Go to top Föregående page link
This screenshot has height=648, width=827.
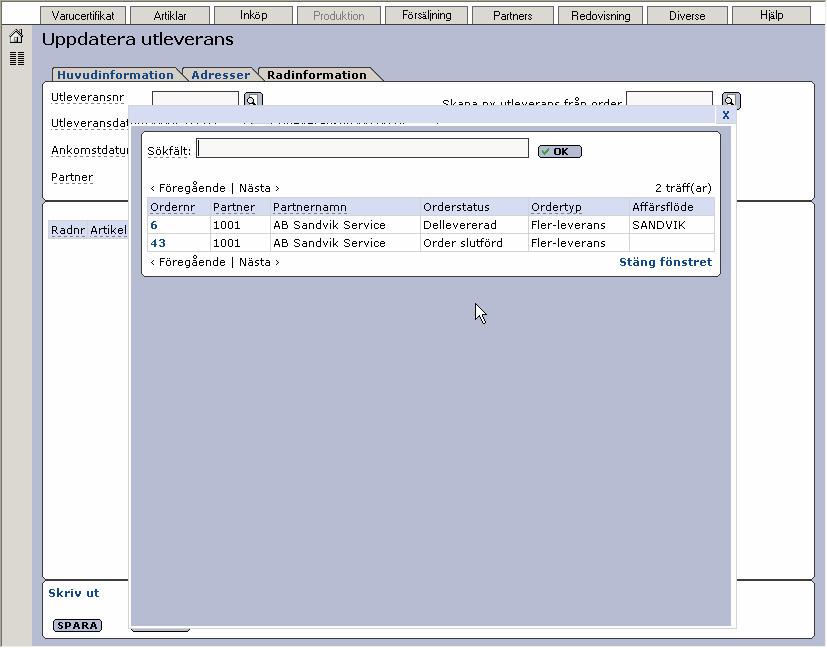[188, 188]
